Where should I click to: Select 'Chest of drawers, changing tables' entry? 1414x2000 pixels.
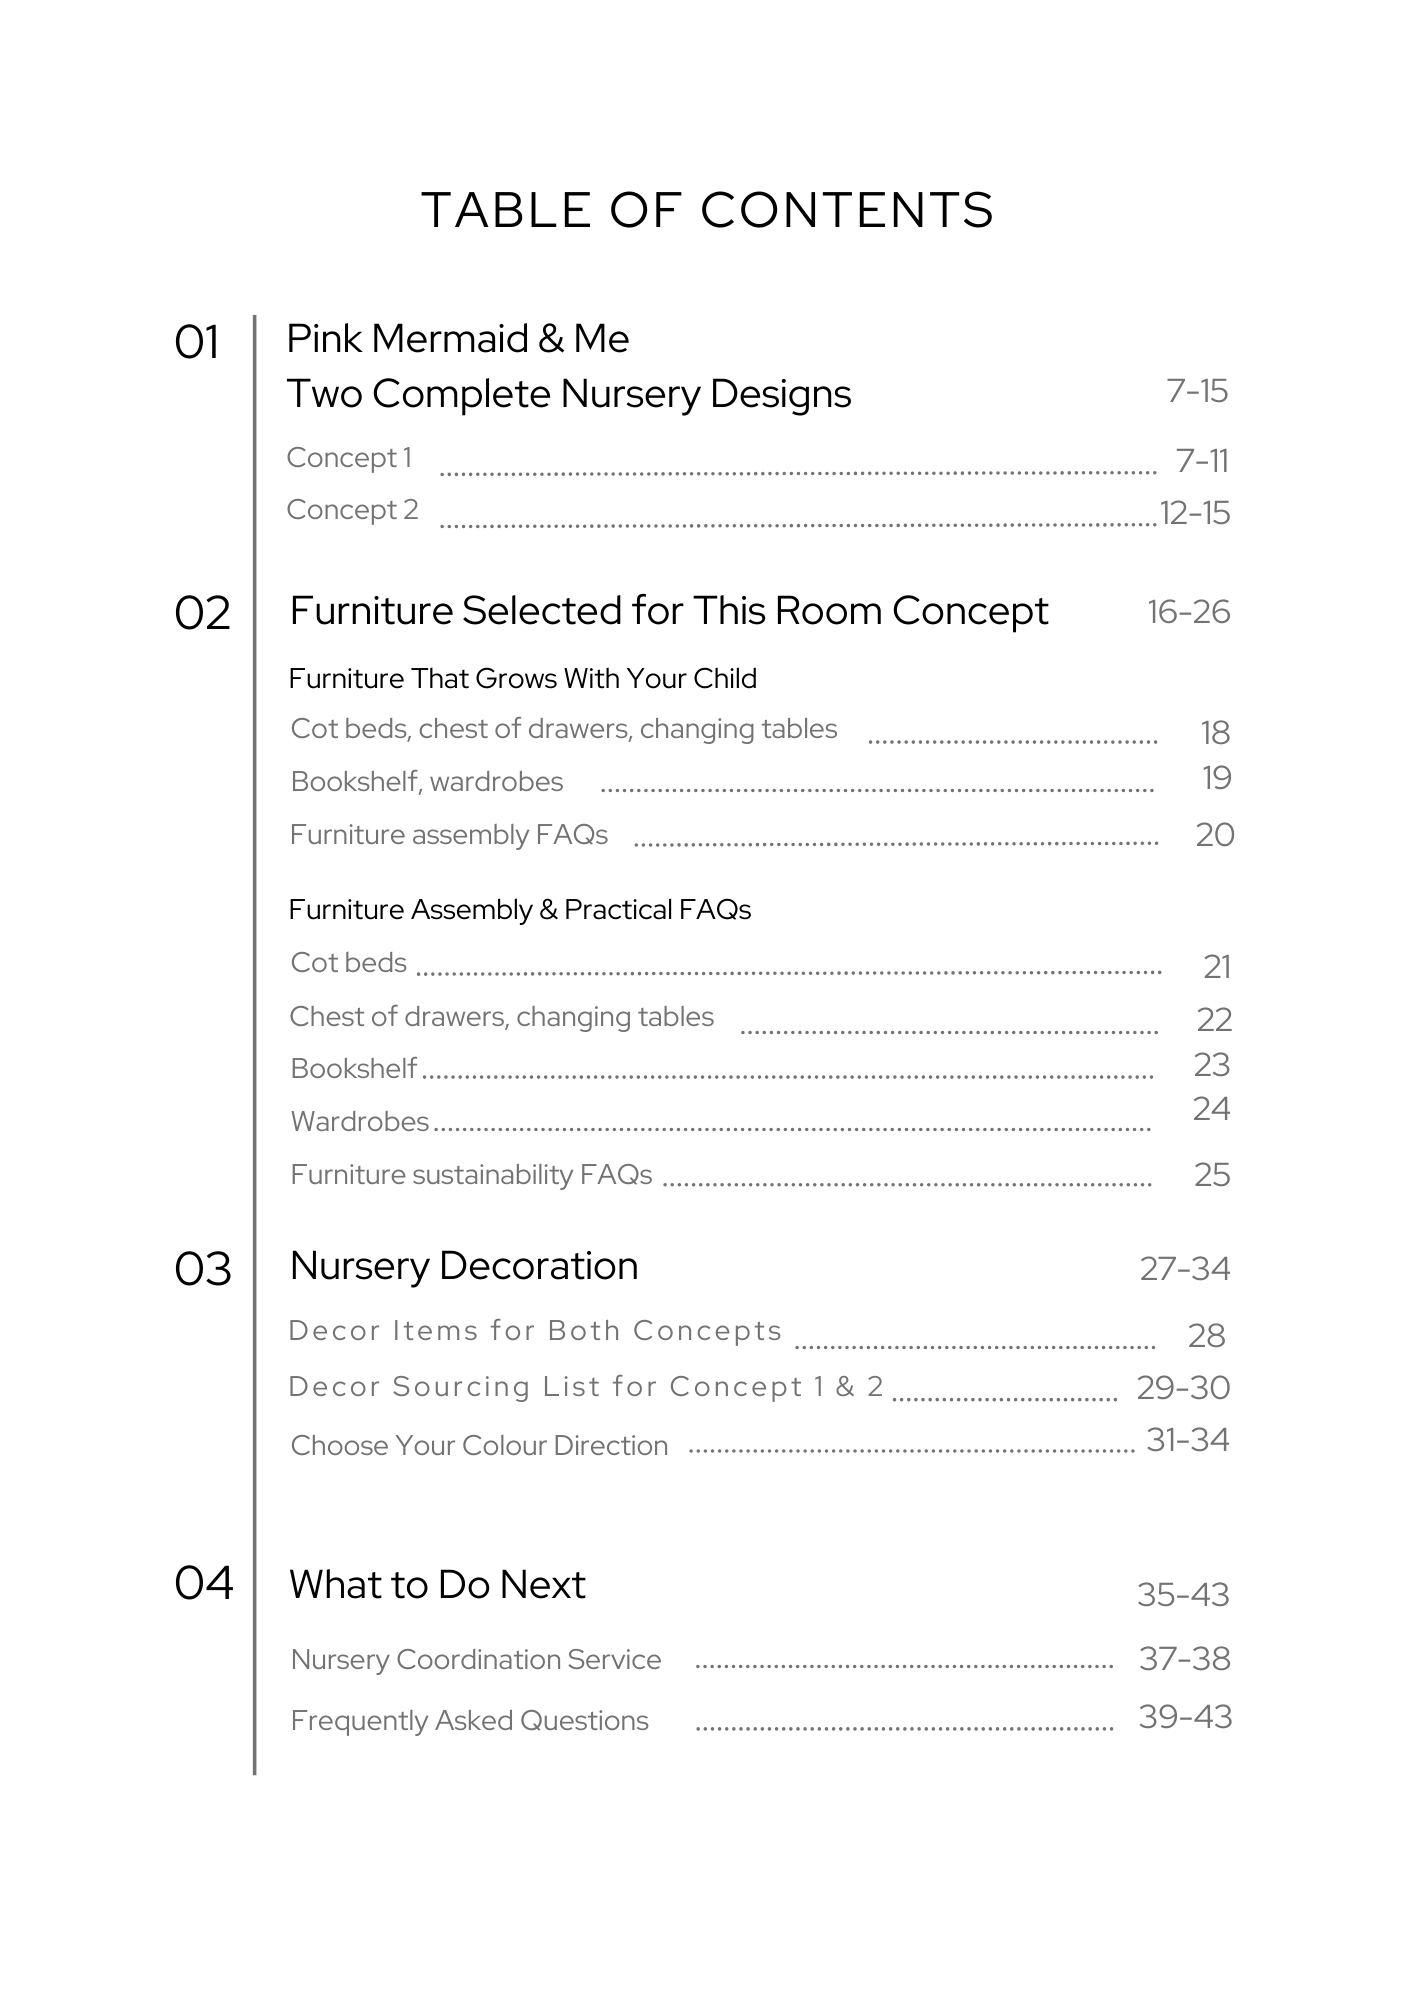click(x=501, y=1017)
